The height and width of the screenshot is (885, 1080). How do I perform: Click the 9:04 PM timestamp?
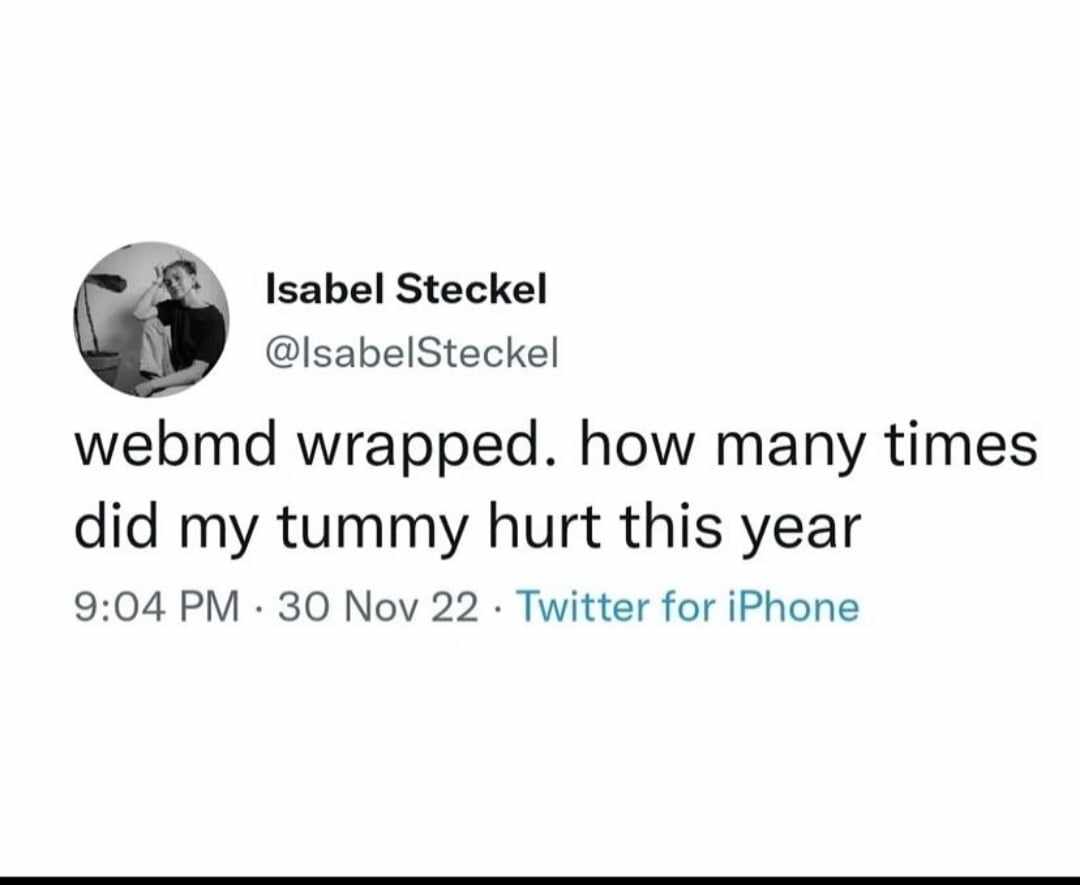point(158,606)
